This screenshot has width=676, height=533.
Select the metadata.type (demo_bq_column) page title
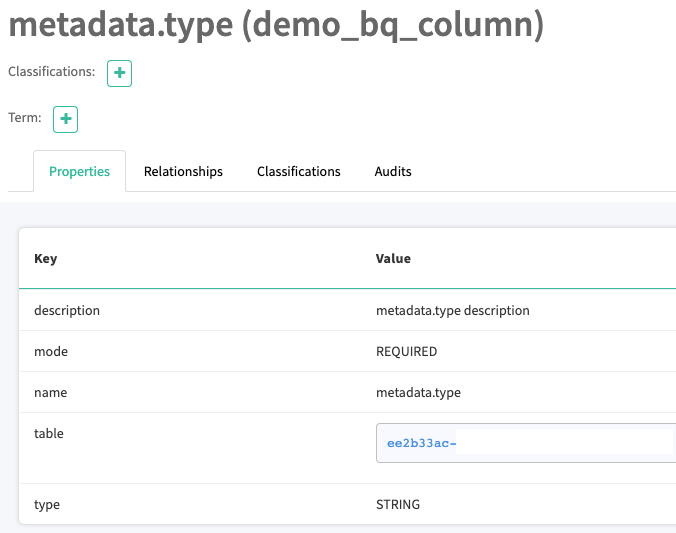[276, 25]
